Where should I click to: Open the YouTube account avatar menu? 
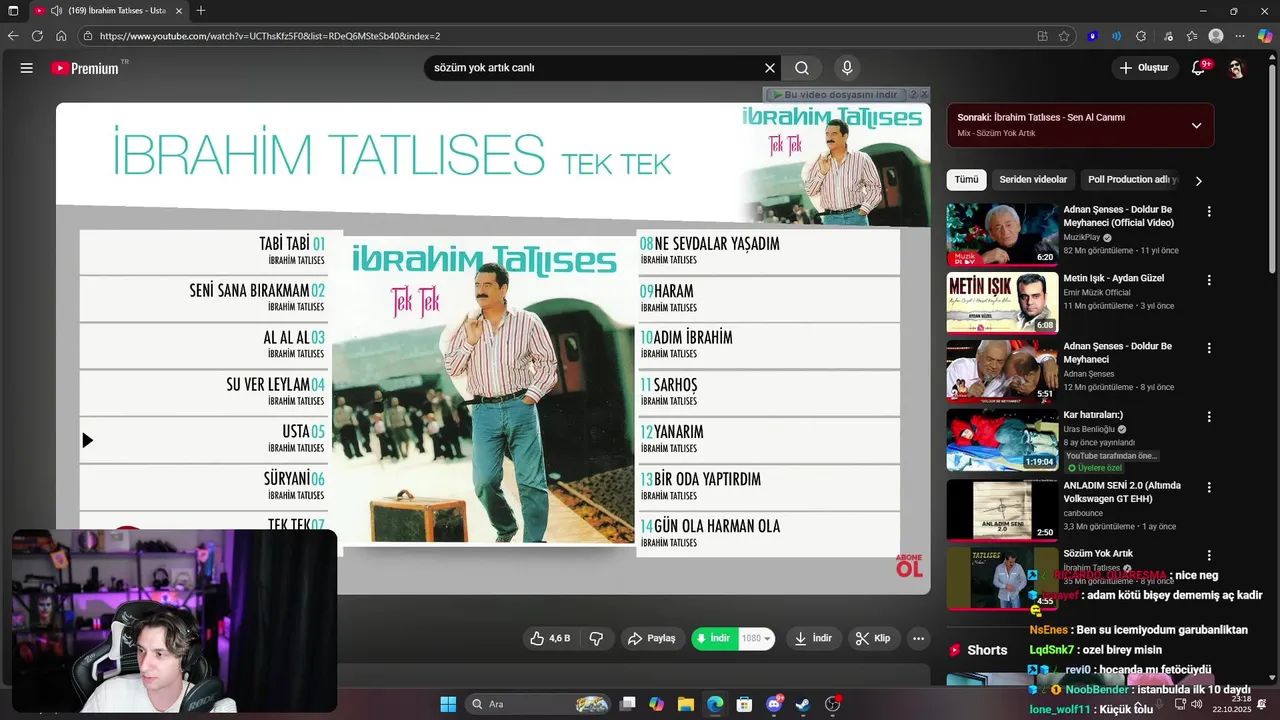[1237, 68]
